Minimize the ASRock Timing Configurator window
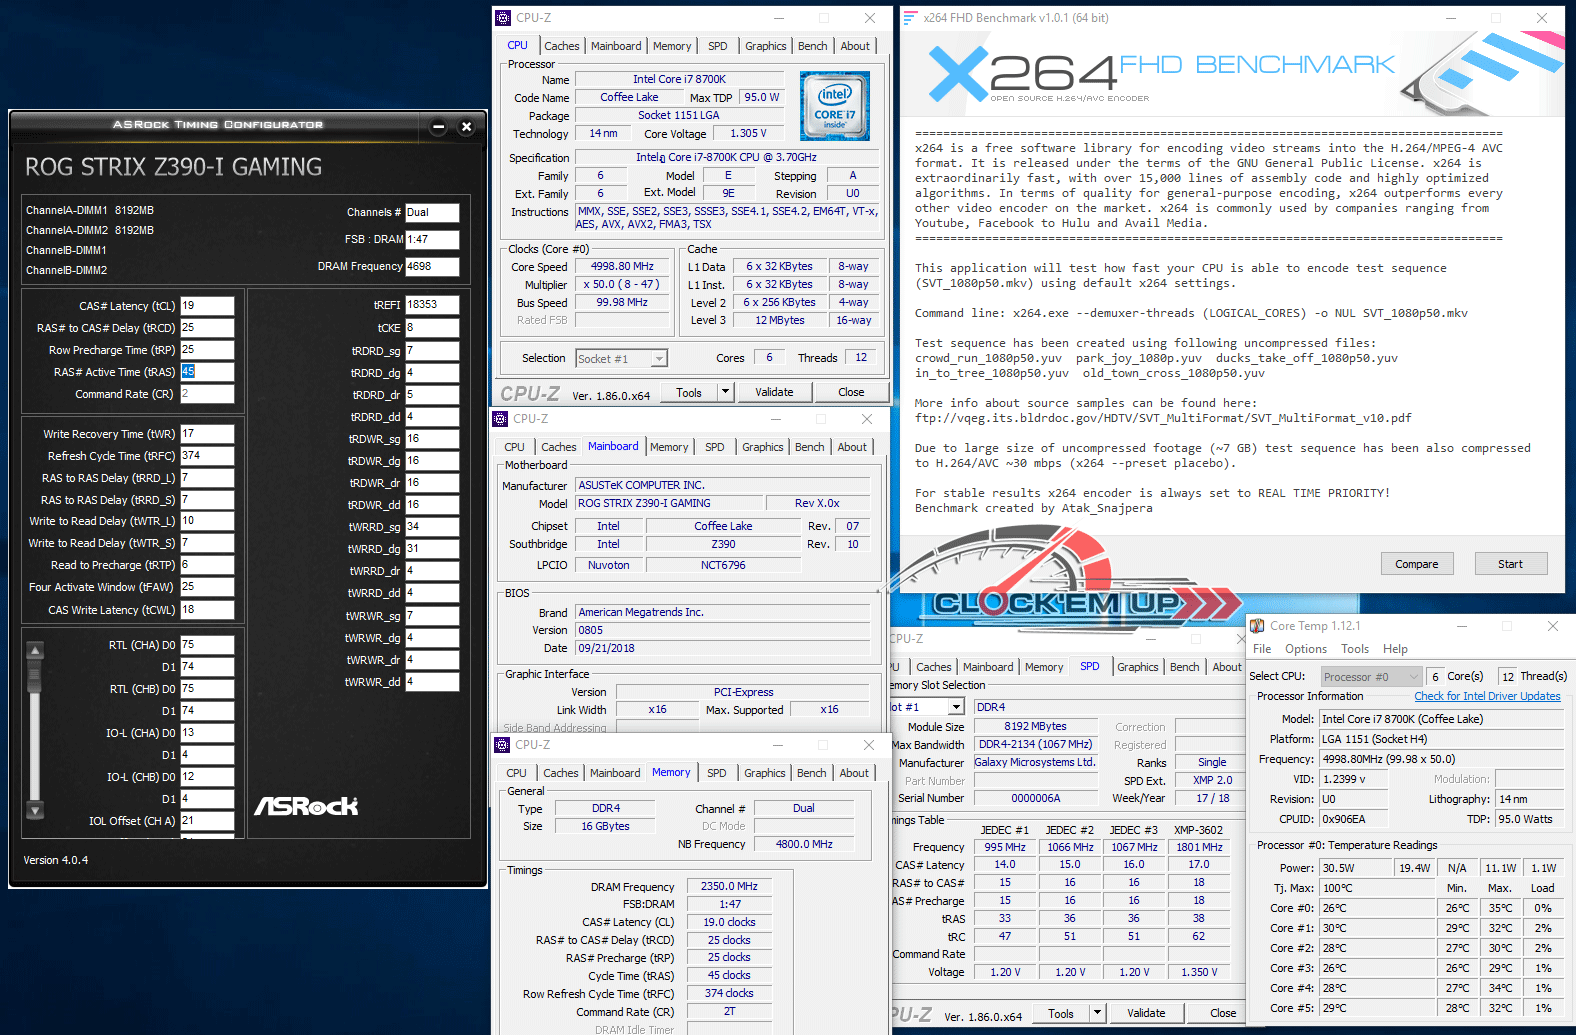Screen dimensions: 1576x1035 click(438, 126)
